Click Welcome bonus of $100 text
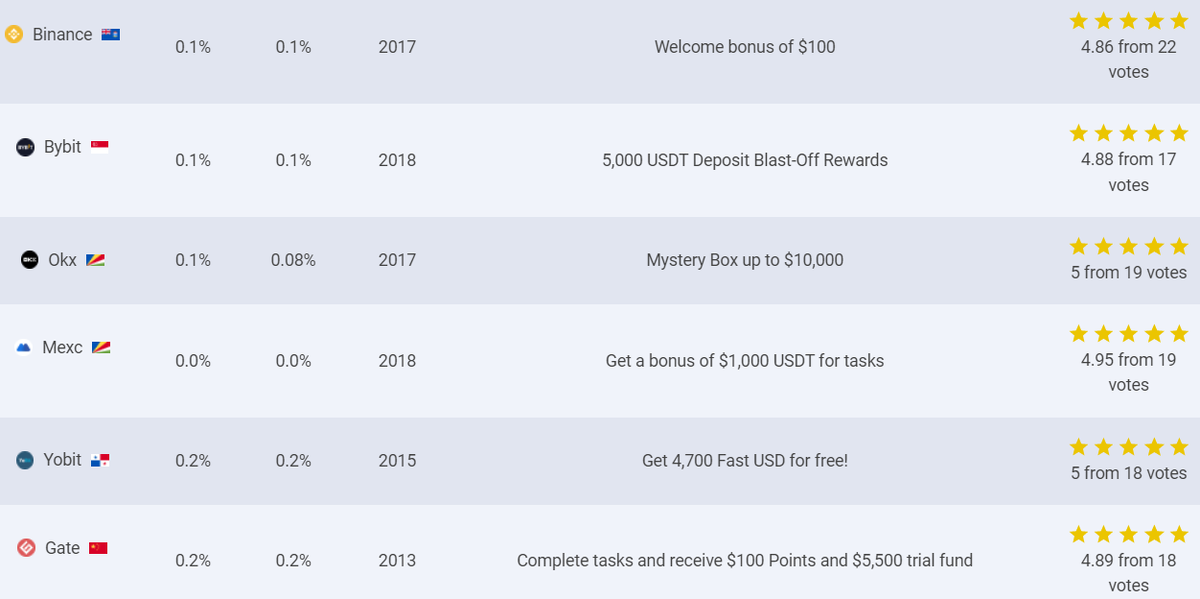The image size is (1200, 599). click(745, 47)
